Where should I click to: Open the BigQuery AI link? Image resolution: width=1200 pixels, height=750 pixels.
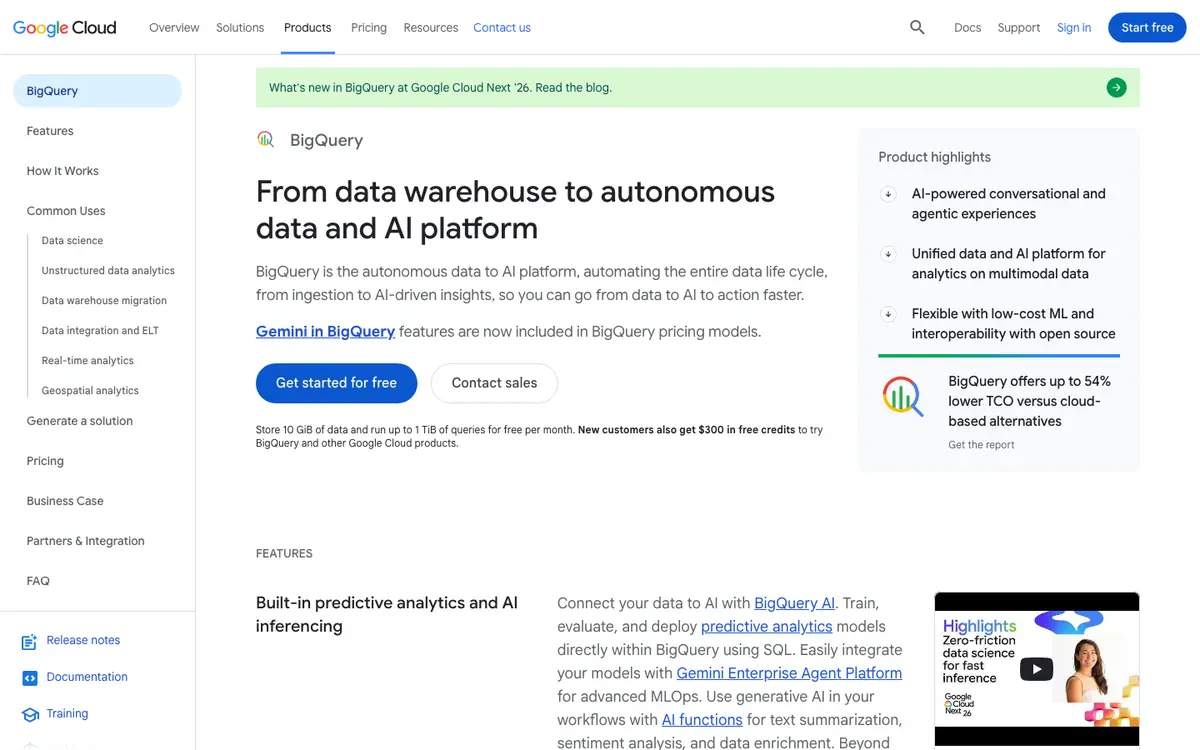[794, 603]
